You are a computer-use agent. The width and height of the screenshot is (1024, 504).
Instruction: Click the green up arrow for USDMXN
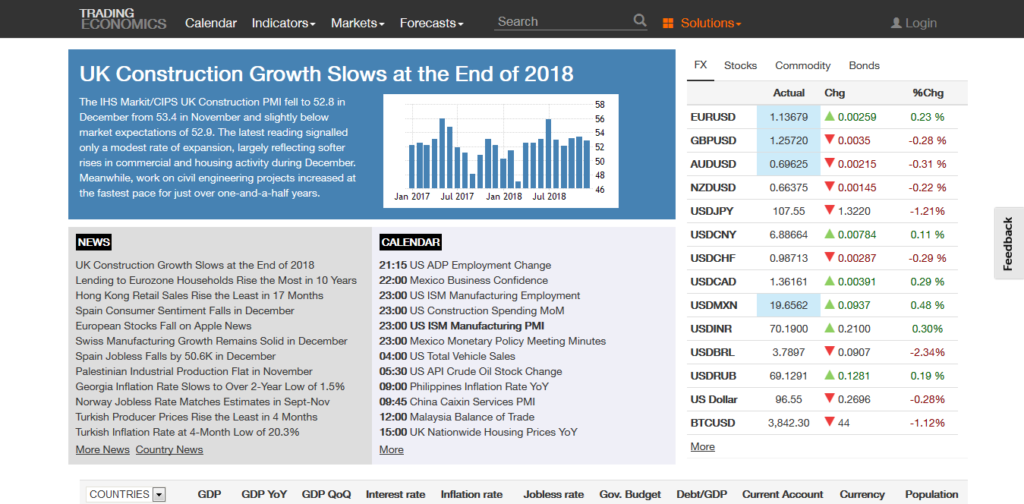click(829, 305)
